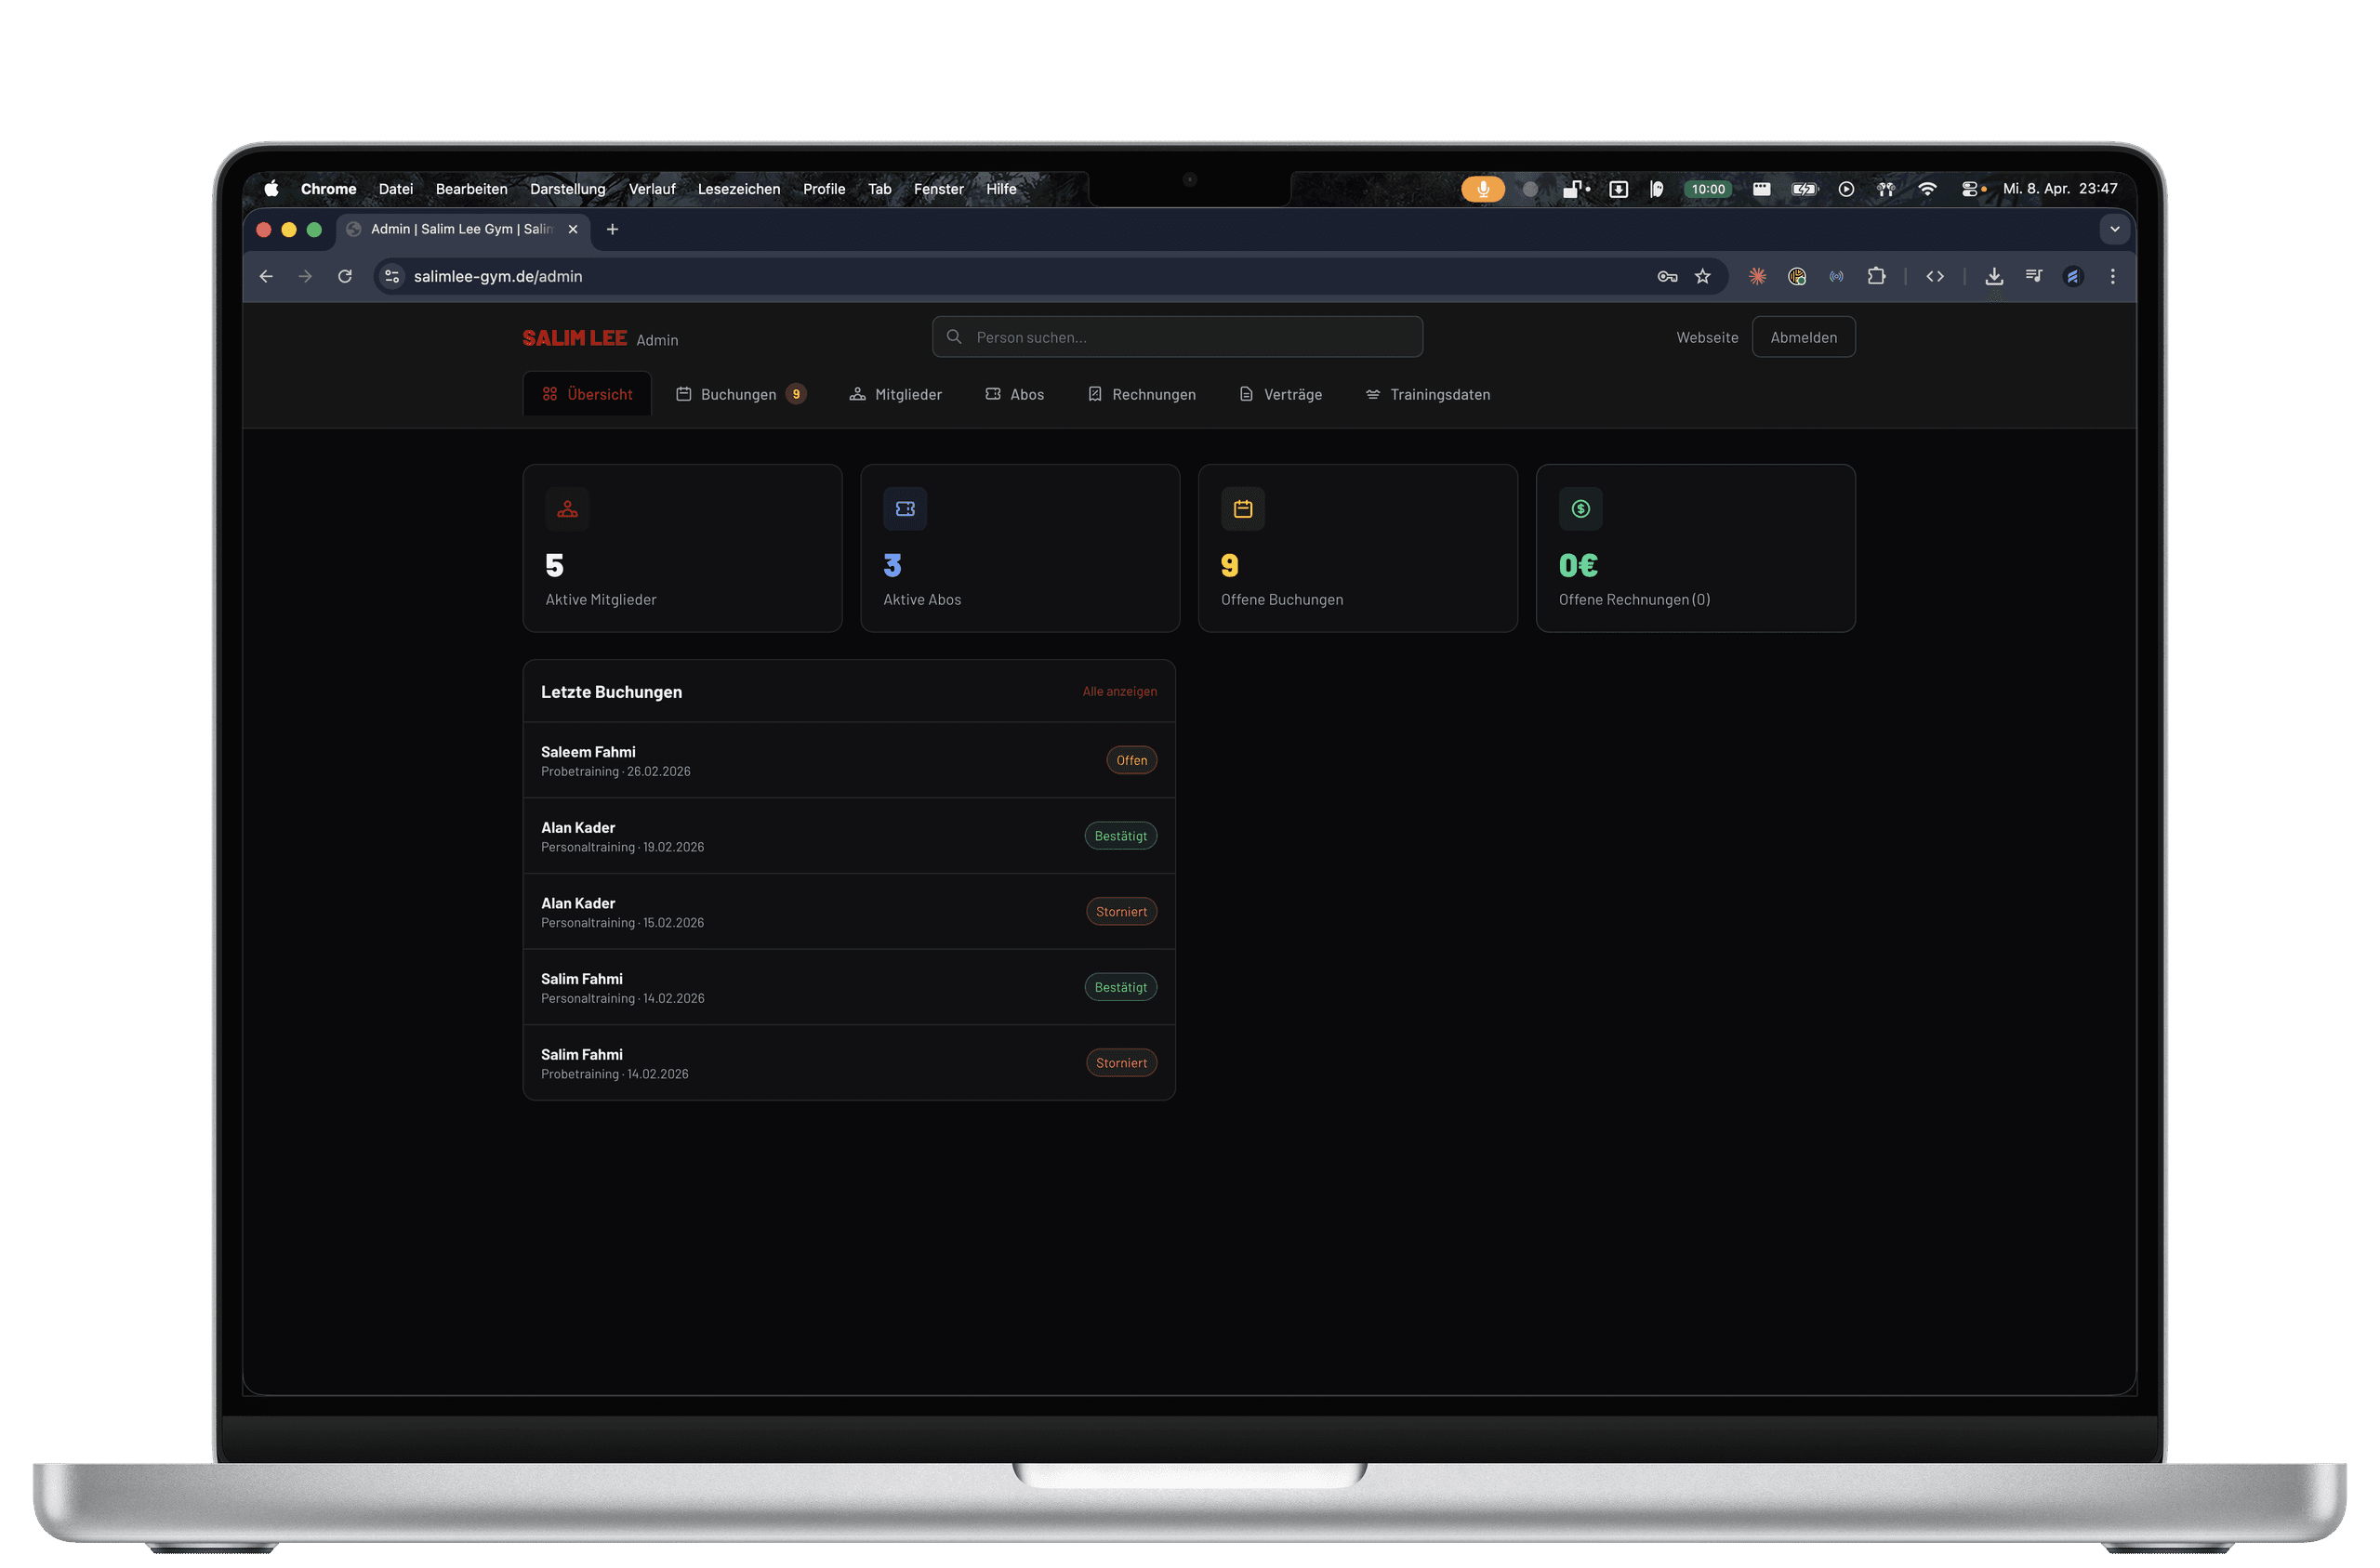Open the Trainingsdaten tab
Image resolution: width=2380 pixels, height=1568 pixels.
click(1427, 394)
